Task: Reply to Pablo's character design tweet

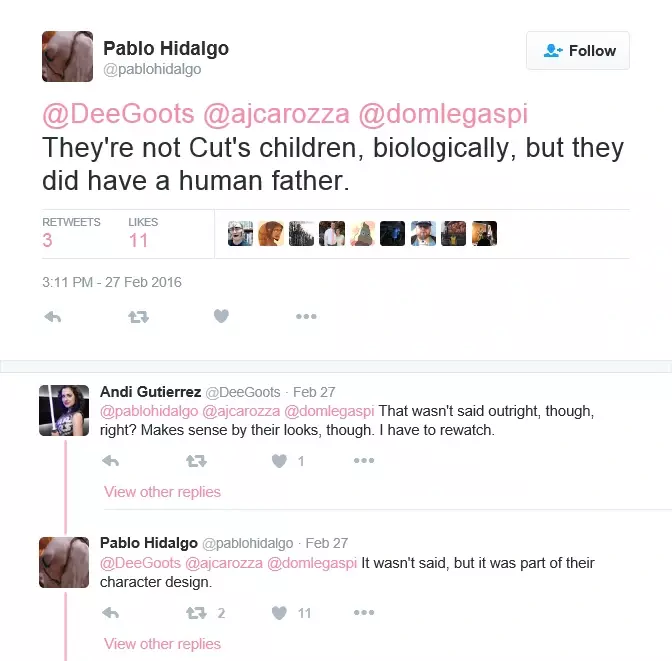Action: tap(111, 613)
